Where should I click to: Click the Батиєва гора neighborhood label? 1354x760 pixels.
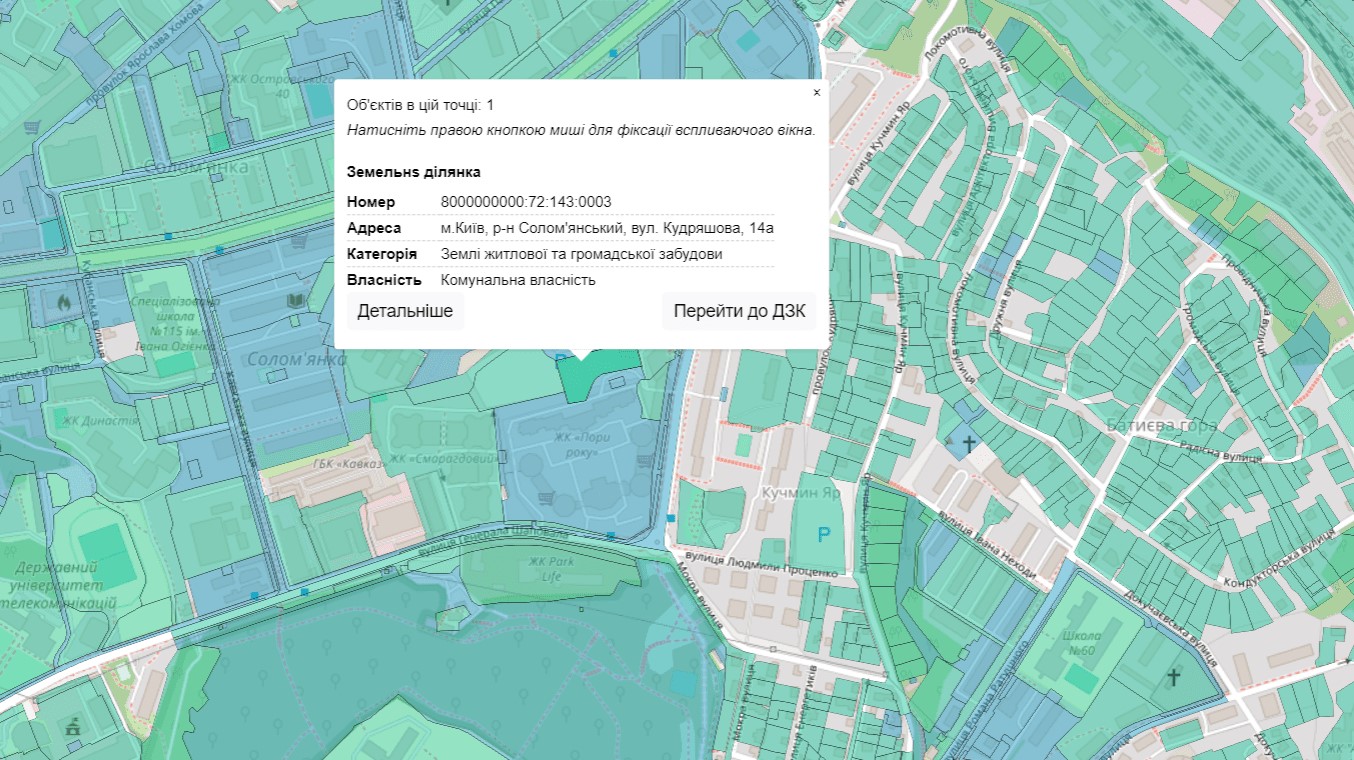click(x=1161, y=426)
